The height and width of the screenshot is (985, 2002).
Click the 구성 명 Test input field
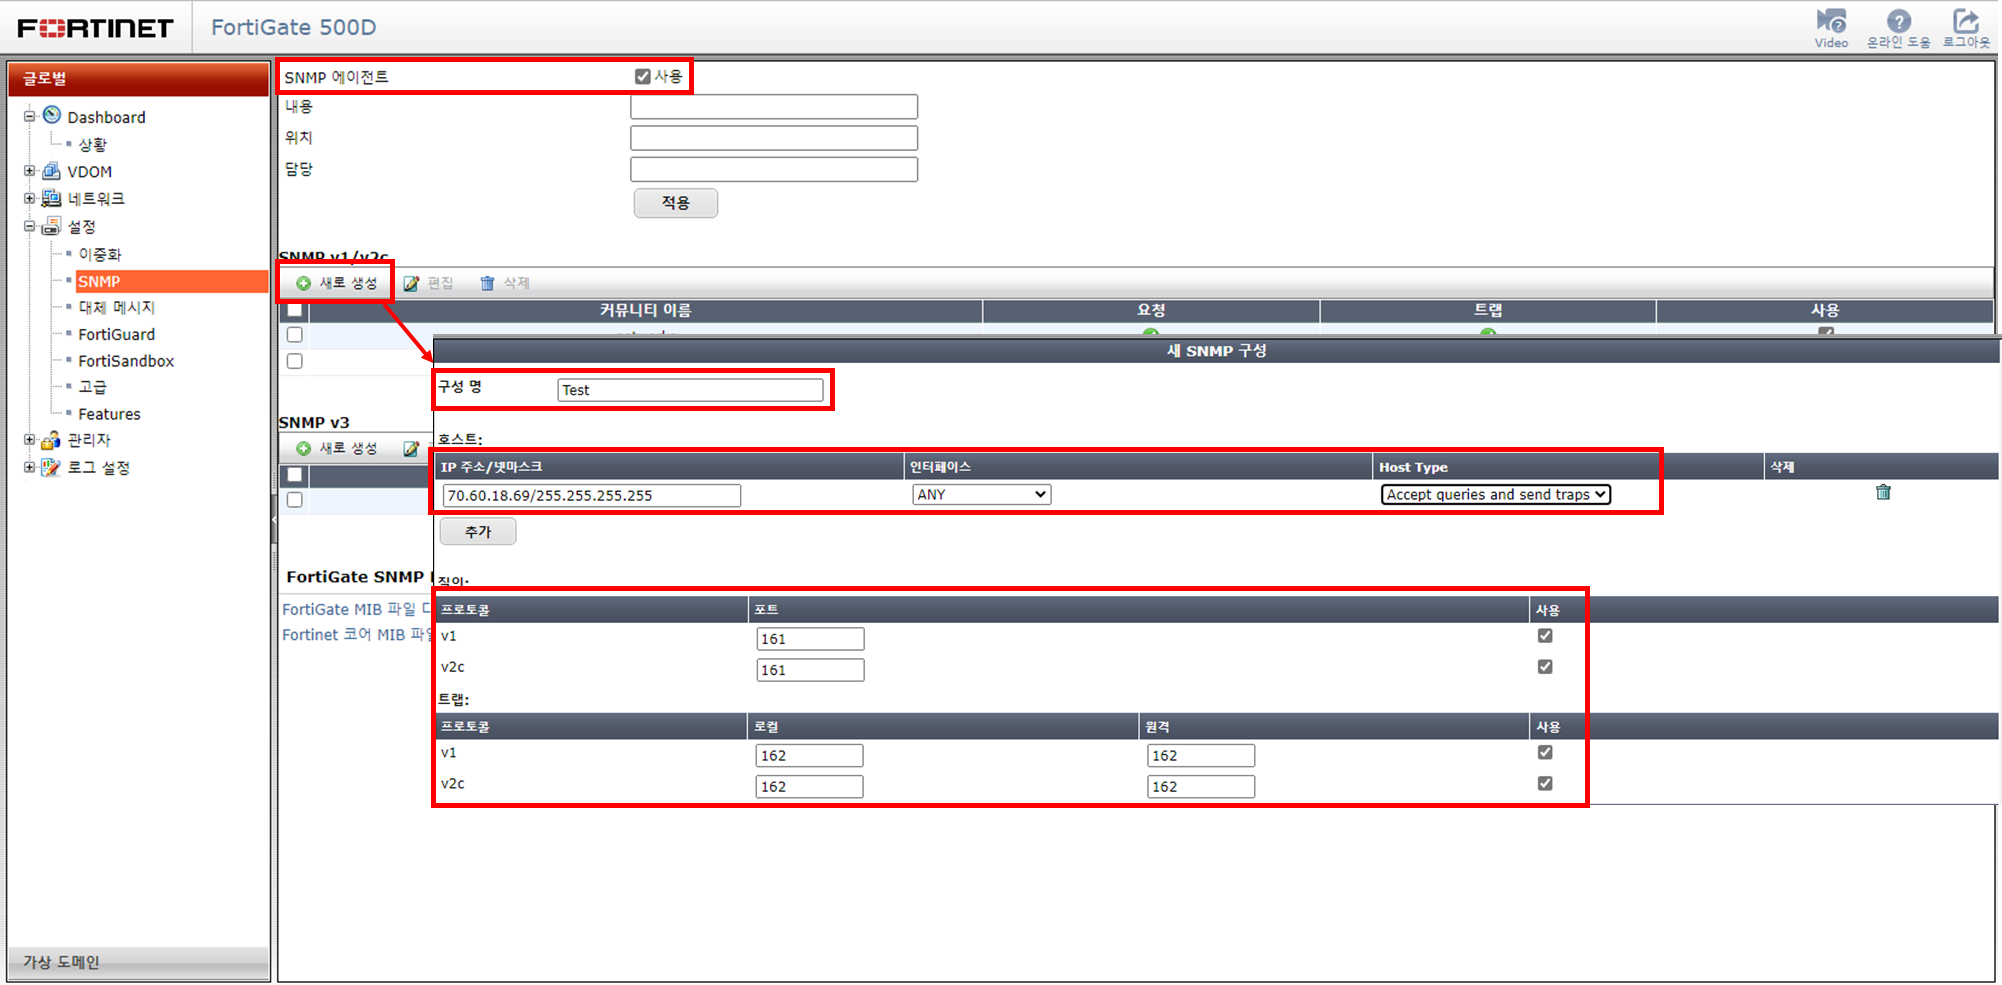tap(690, 390)
